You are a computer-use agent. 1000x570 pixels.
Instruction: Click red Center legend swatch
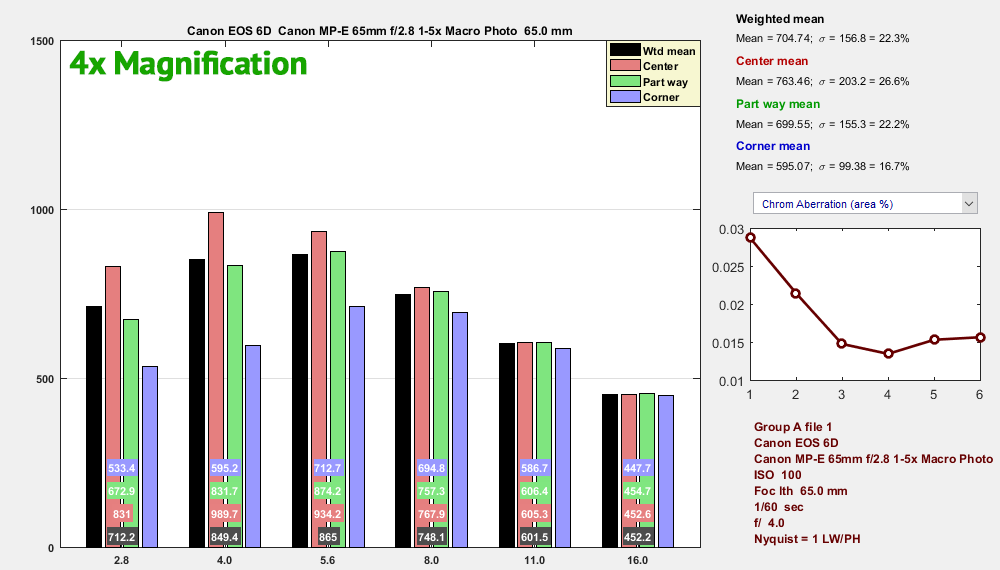point(624,66)
